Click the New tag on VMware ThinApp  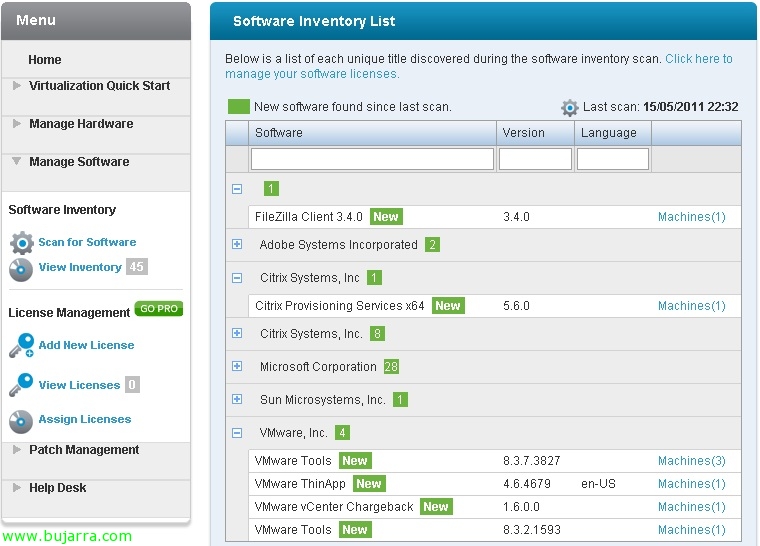click(x=369, y=483)
